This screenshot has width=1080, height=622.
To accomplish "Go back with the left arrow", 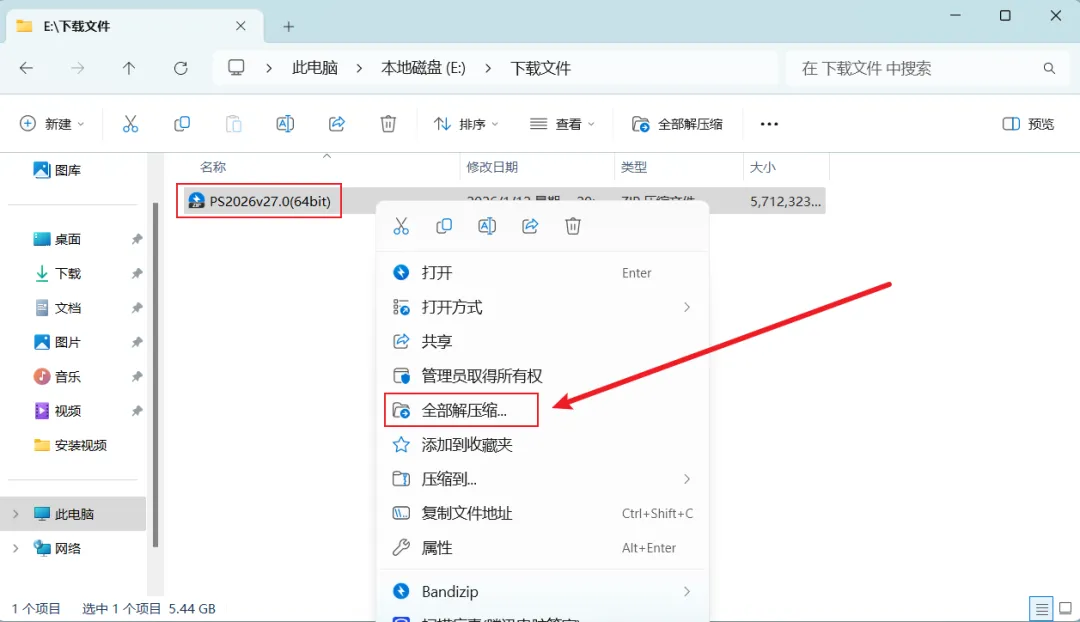I will (x=26, y=68).
